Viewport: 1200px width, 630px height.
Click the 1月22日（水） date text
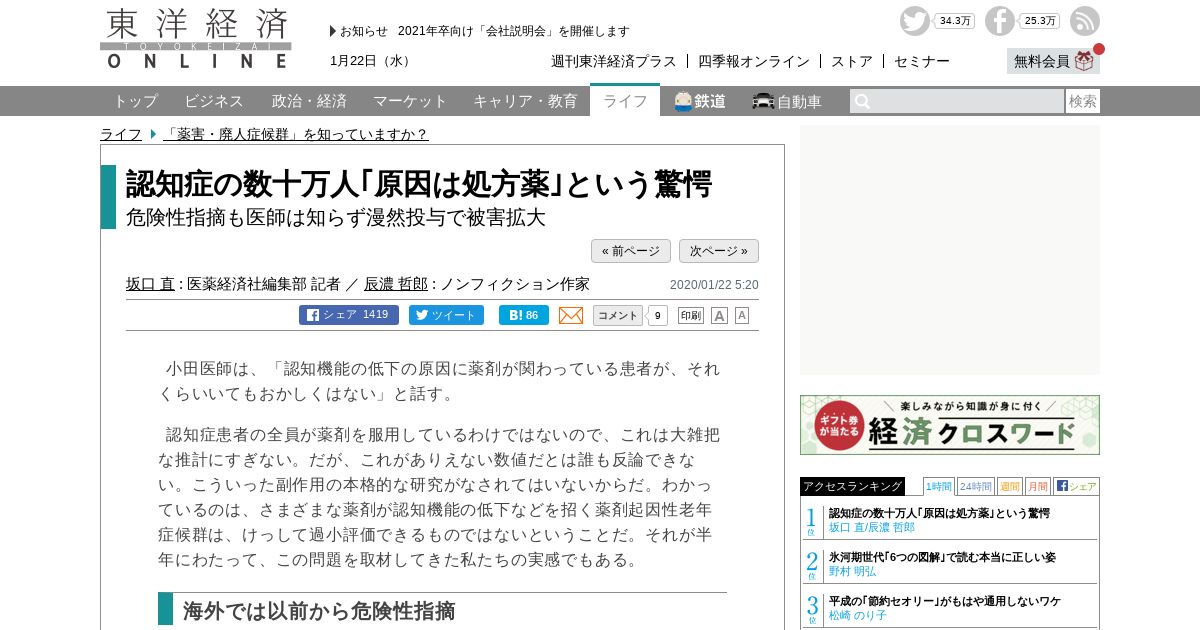(372, 61)
